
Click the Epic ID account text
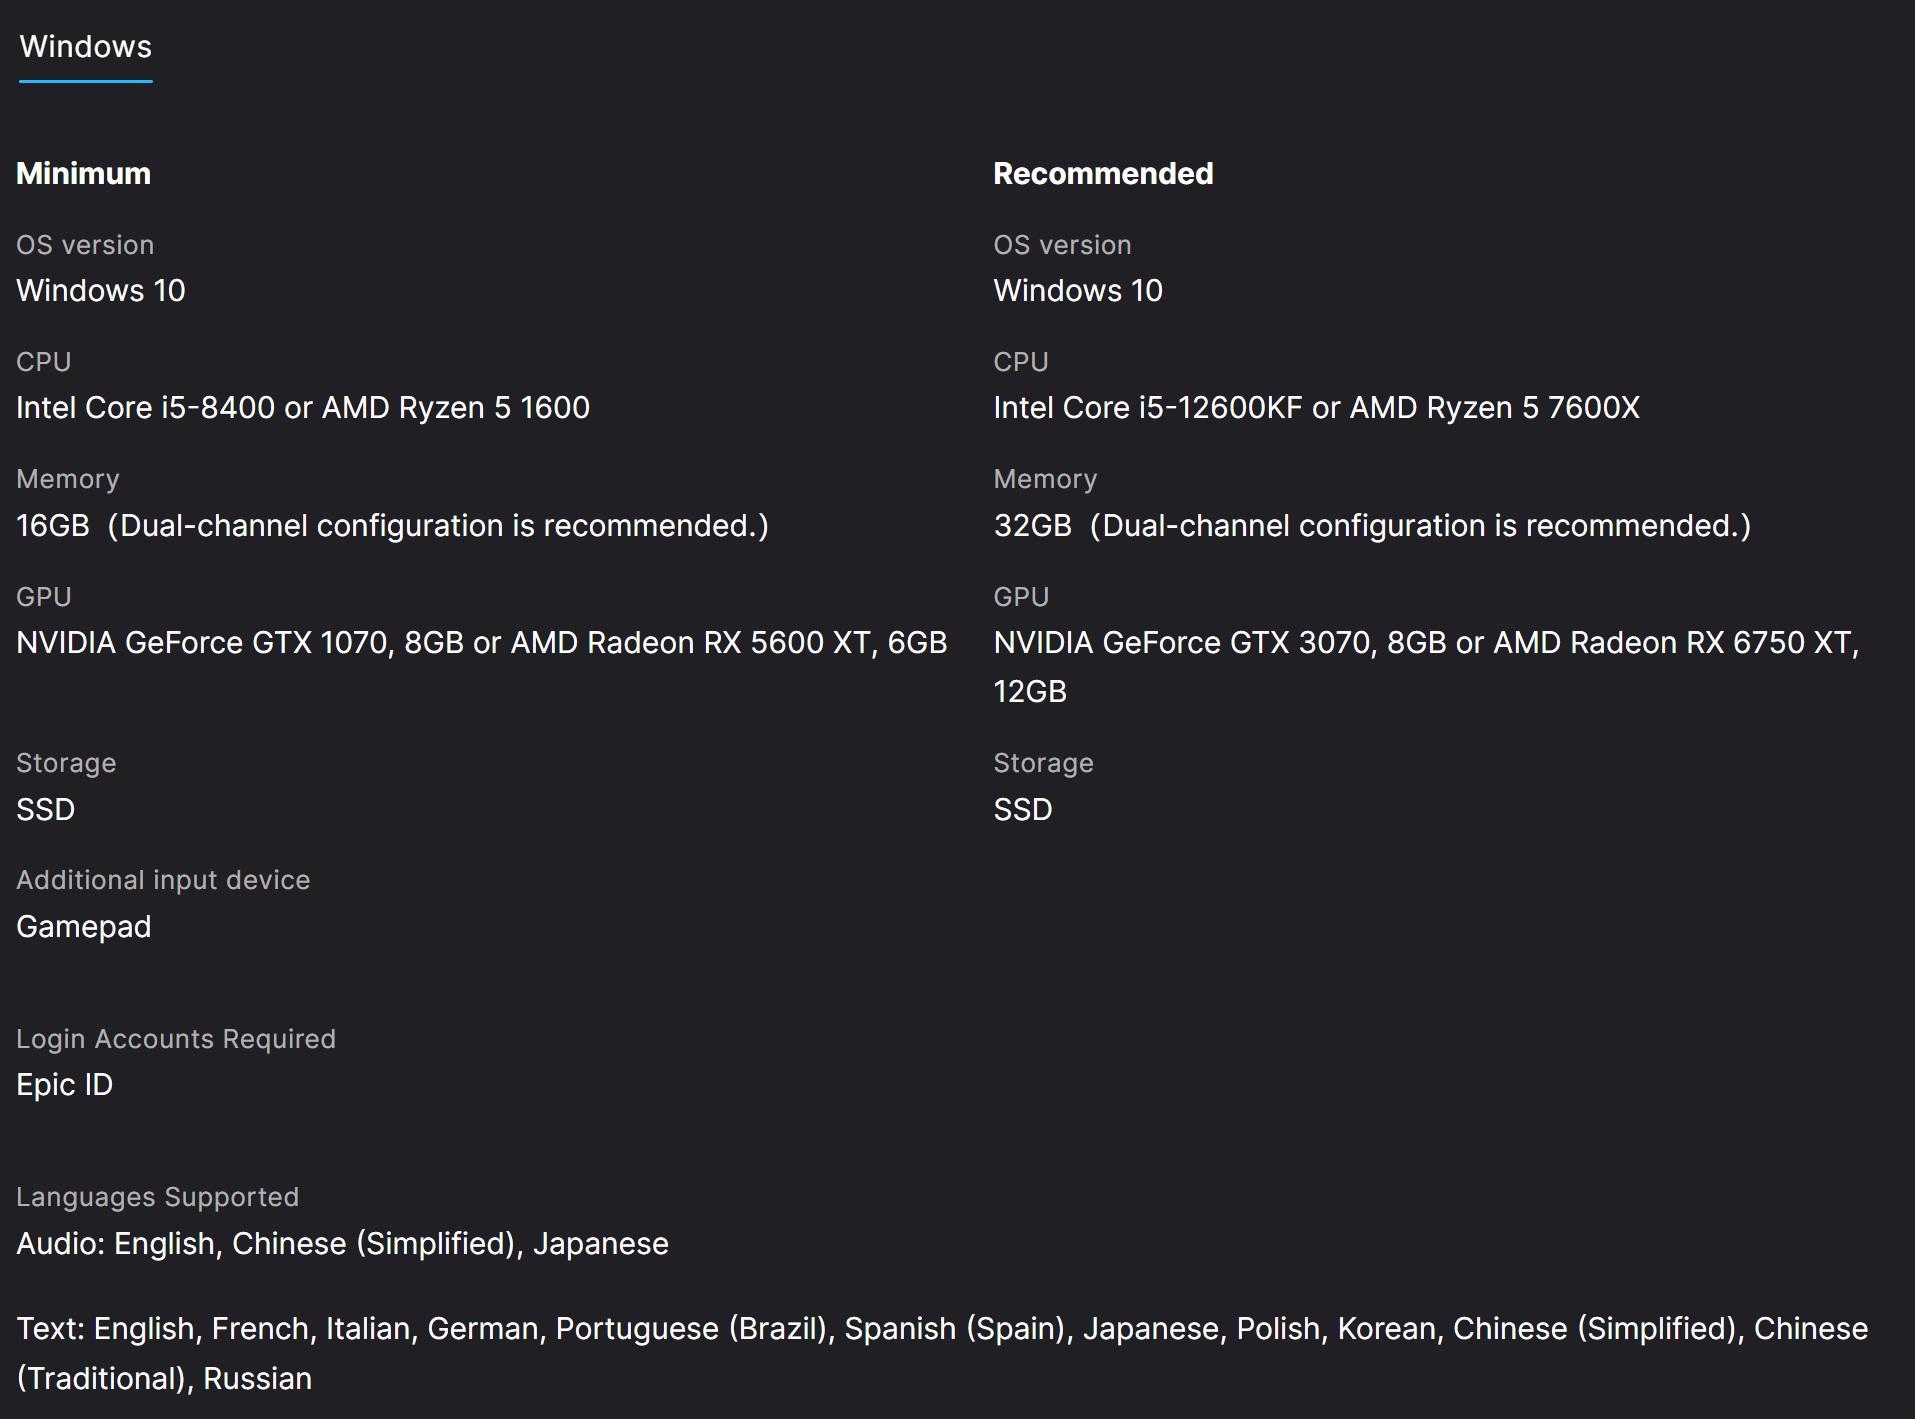[x=64, y=1085]
